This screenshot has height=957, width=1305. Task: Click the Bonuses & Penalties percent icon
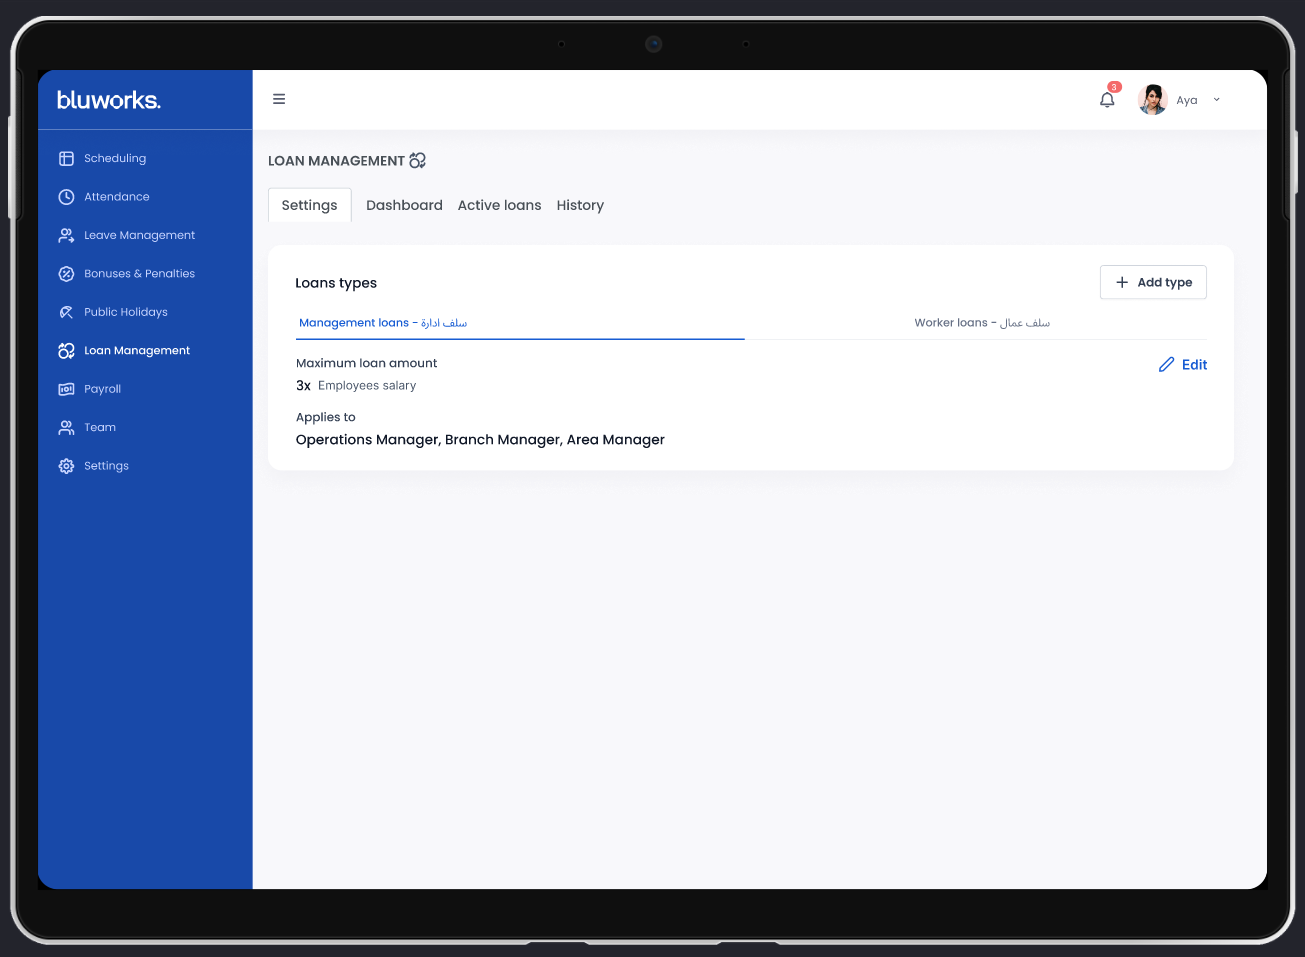(x=66, y=274)
